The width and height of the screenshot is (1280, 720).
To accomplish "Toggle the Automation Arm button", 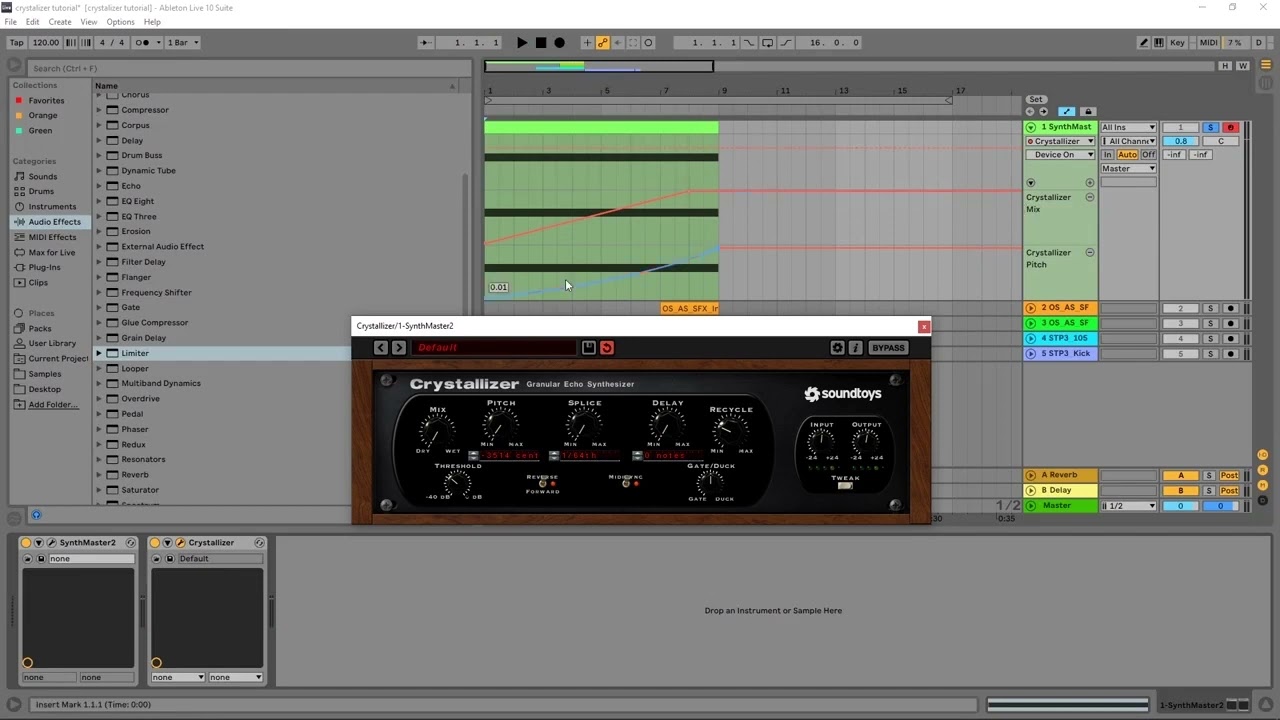I will [602, 42].
